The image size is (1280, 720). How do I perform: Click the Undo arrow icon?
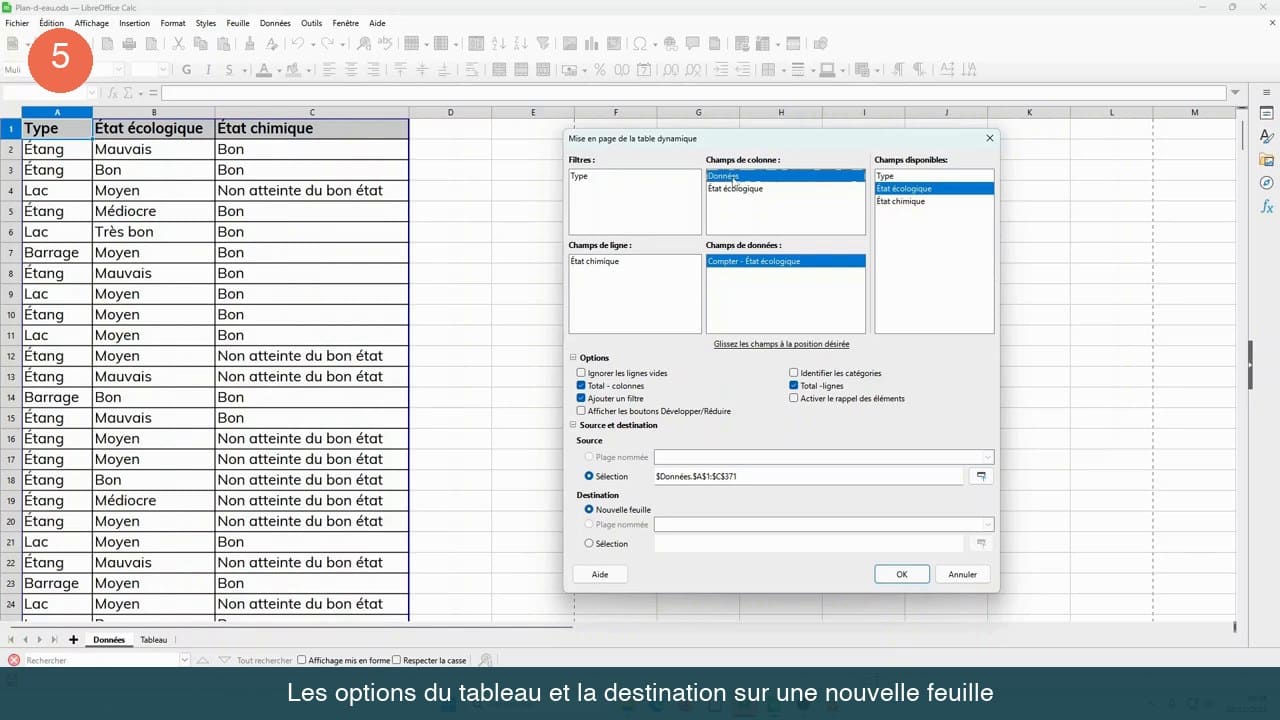pyautogui.click(x=297, y=44)
